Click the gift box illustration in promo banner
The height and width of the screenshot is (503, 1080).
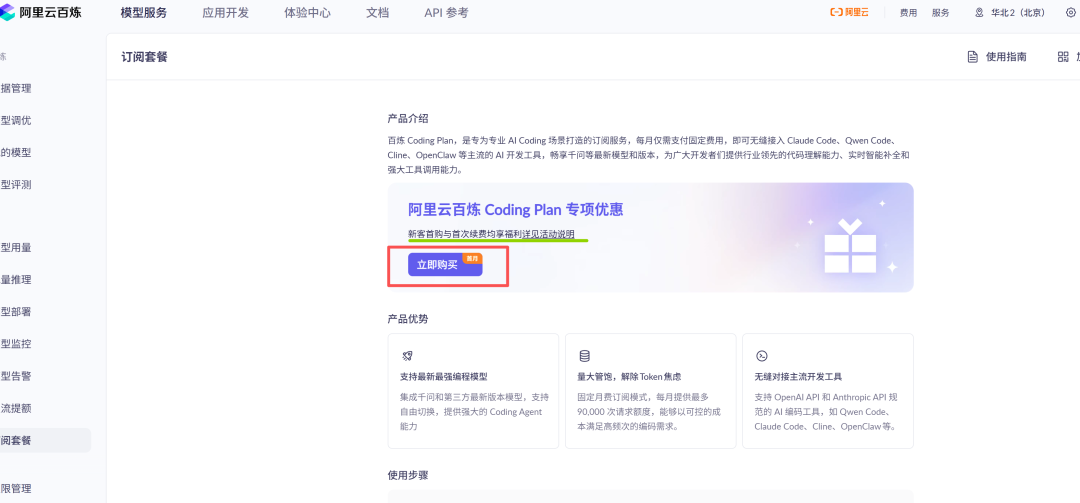pyautogui.click(x=850, y=245)
